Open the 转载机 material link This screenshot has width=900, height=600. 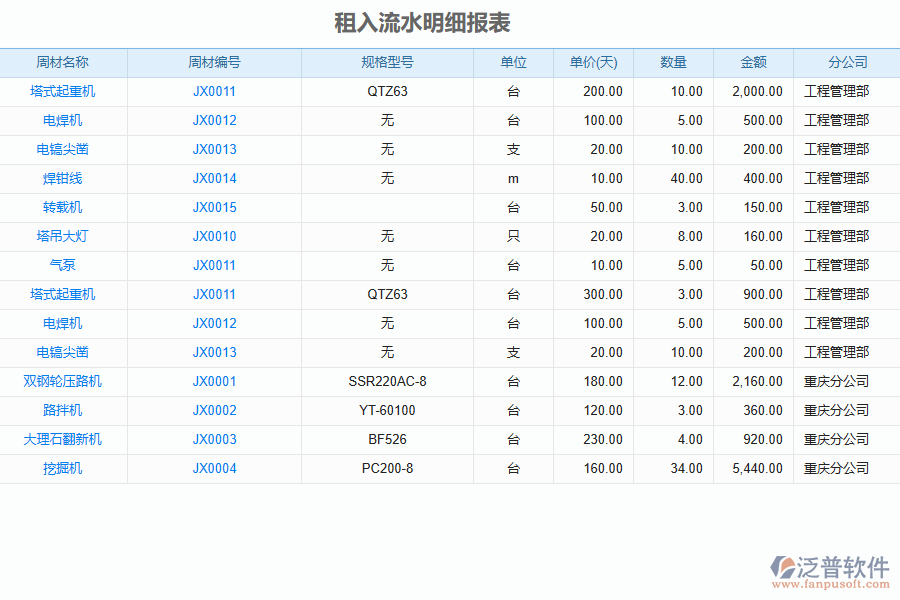coord(63,207)
